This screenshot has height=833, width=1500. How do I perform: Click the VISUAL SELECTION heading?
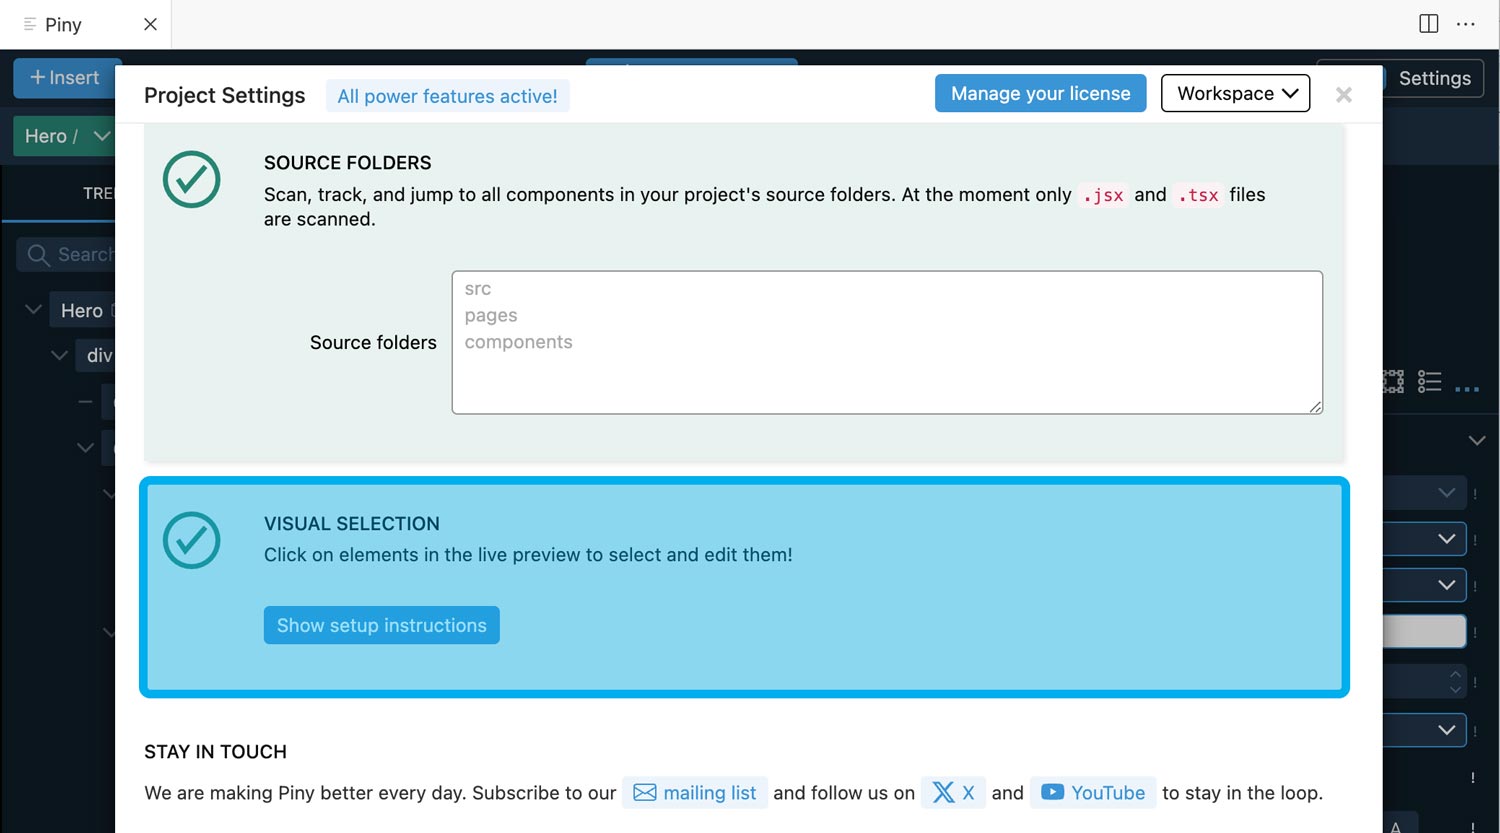pos(352,524)
